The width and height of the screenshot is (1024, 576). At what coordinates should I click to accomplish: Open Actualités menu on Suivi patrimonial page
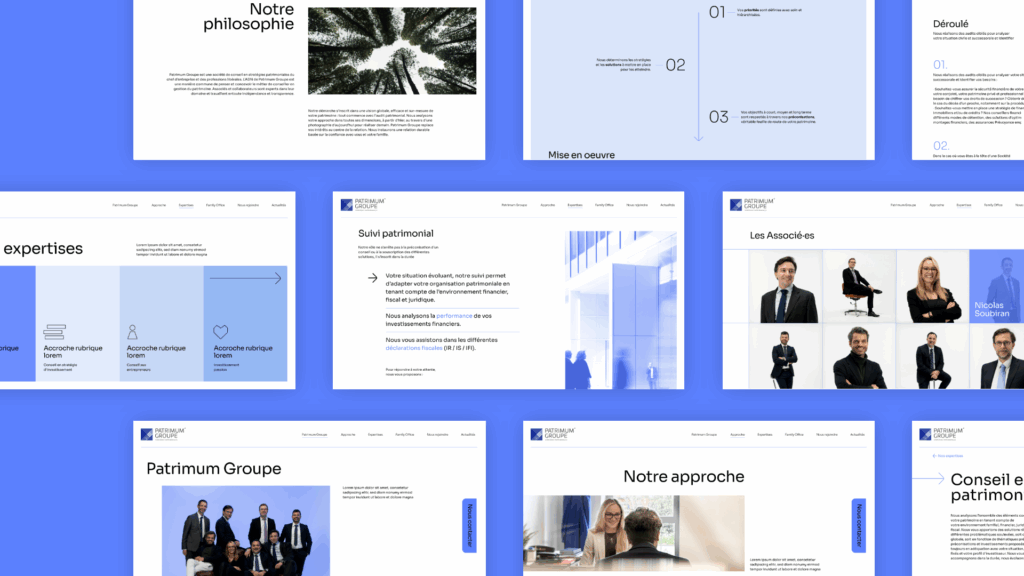point(667,205)
